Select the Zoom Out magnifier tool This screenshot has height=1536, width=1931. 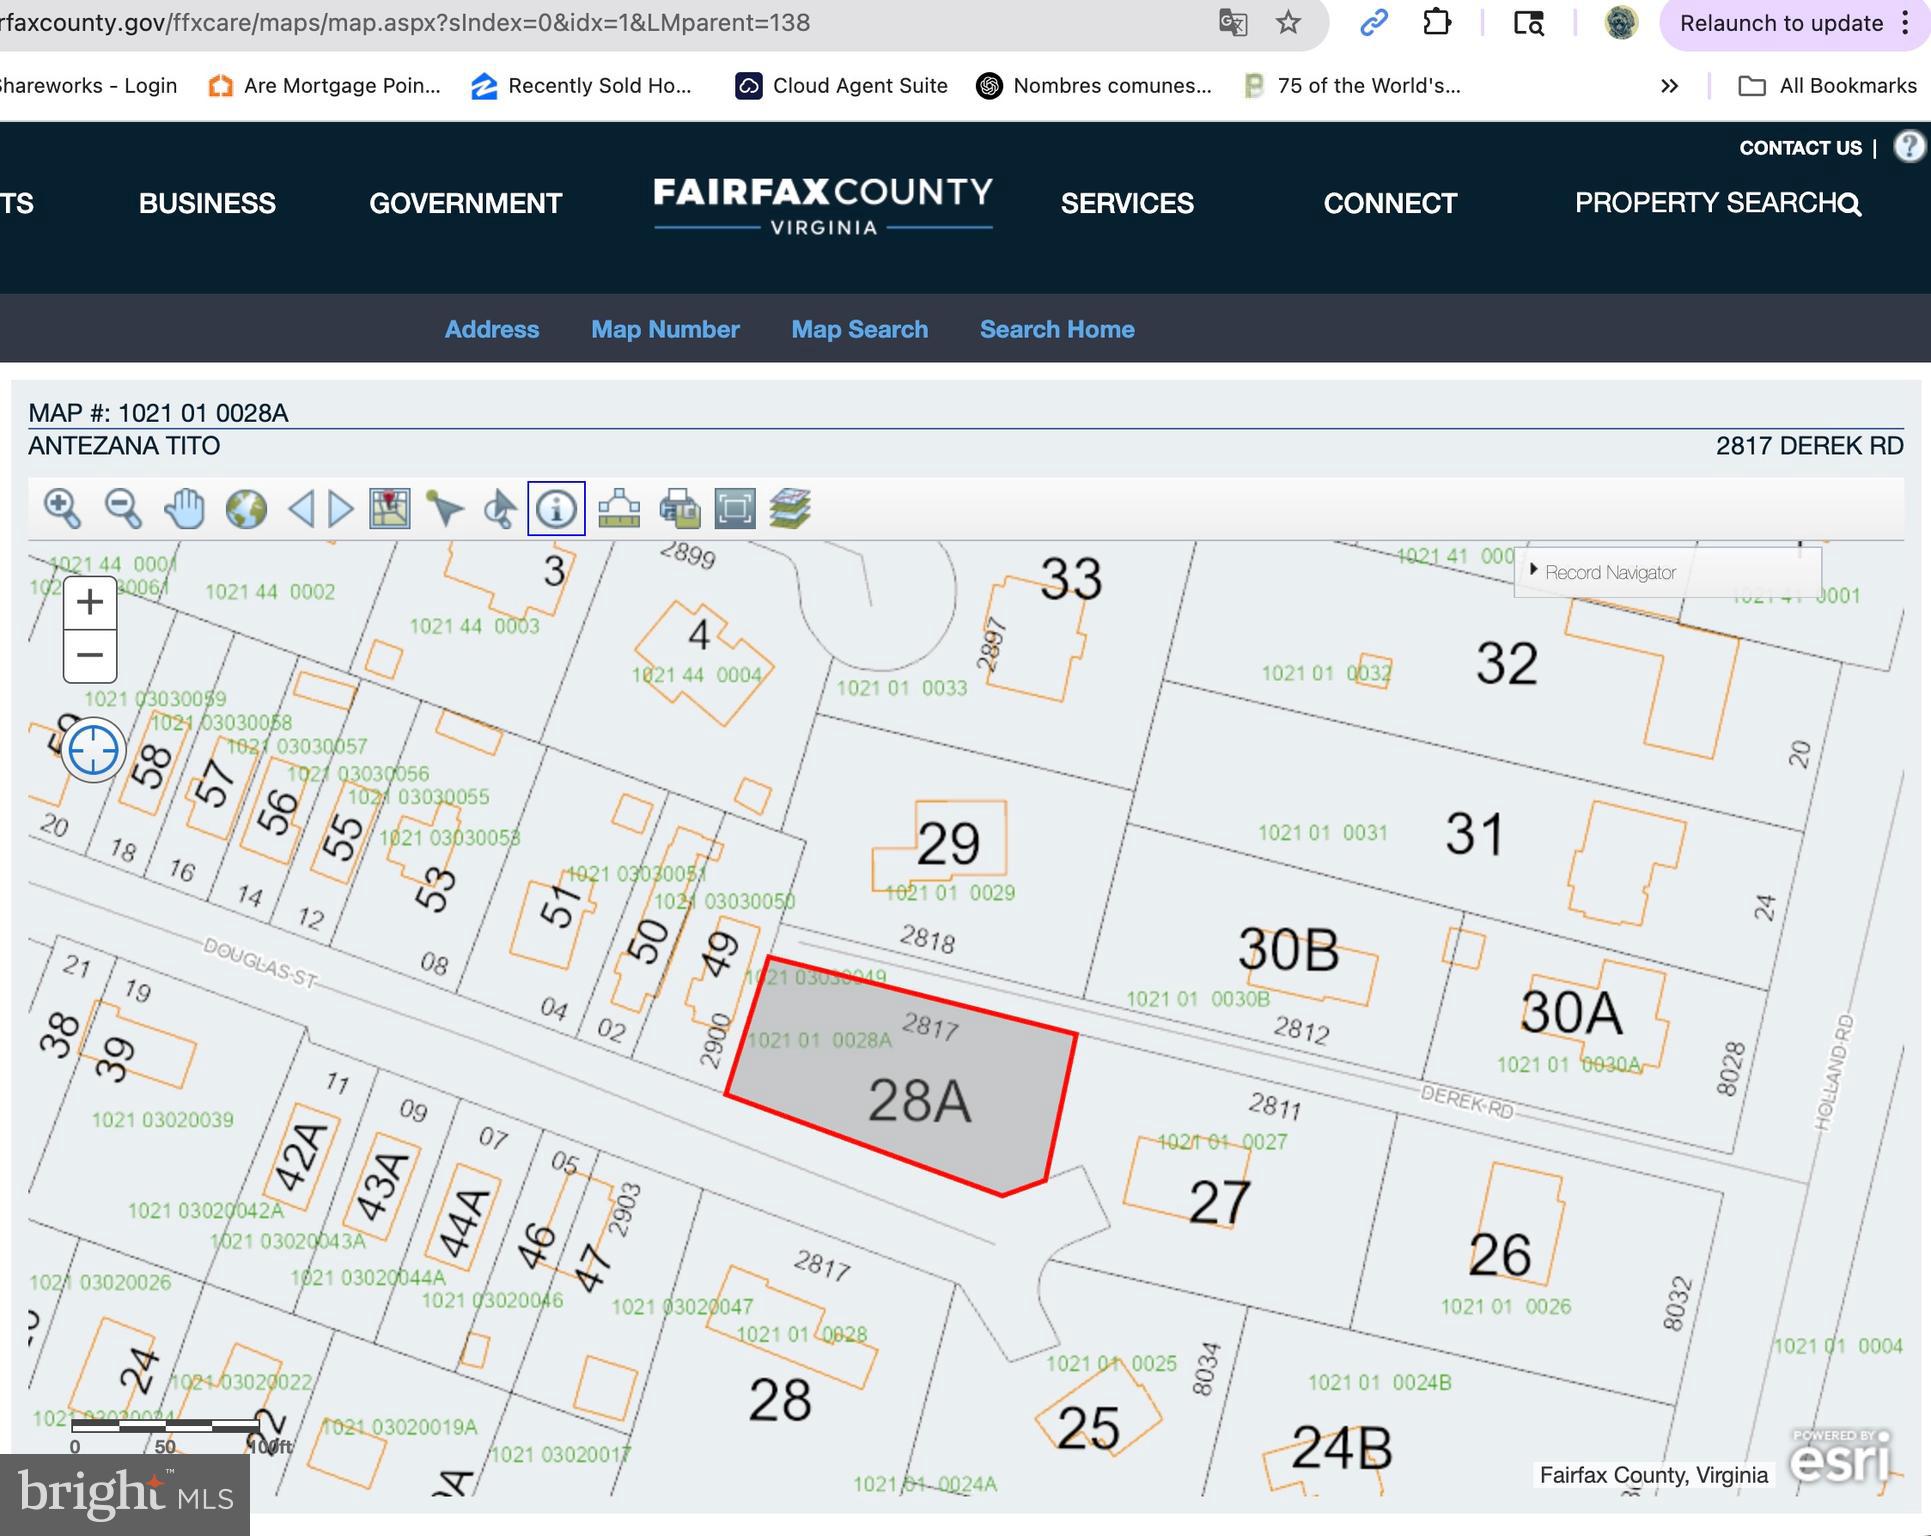coord(121,509)
